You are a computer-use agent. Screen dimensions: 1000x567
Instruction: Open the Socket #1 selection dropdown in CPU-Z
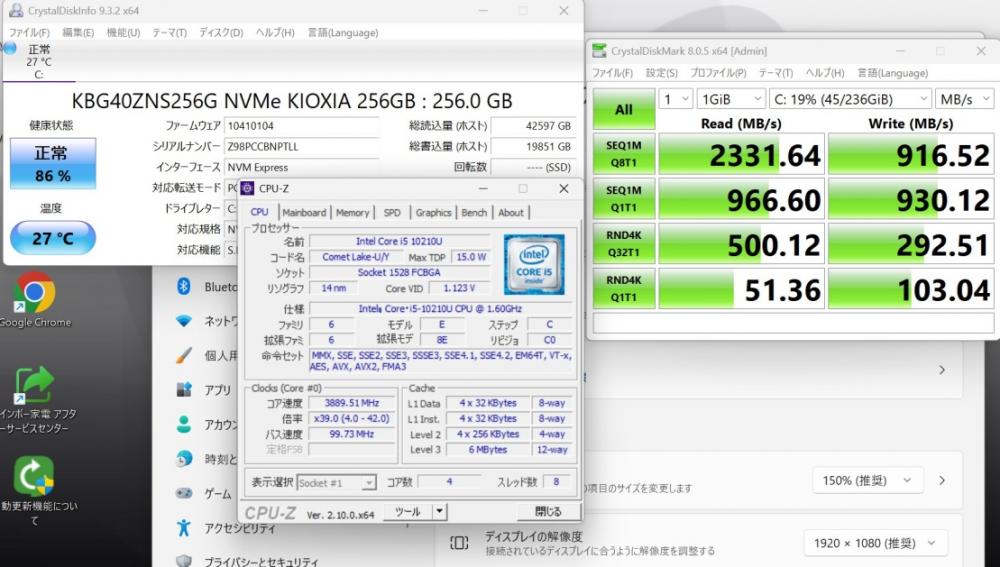point(337,483)
